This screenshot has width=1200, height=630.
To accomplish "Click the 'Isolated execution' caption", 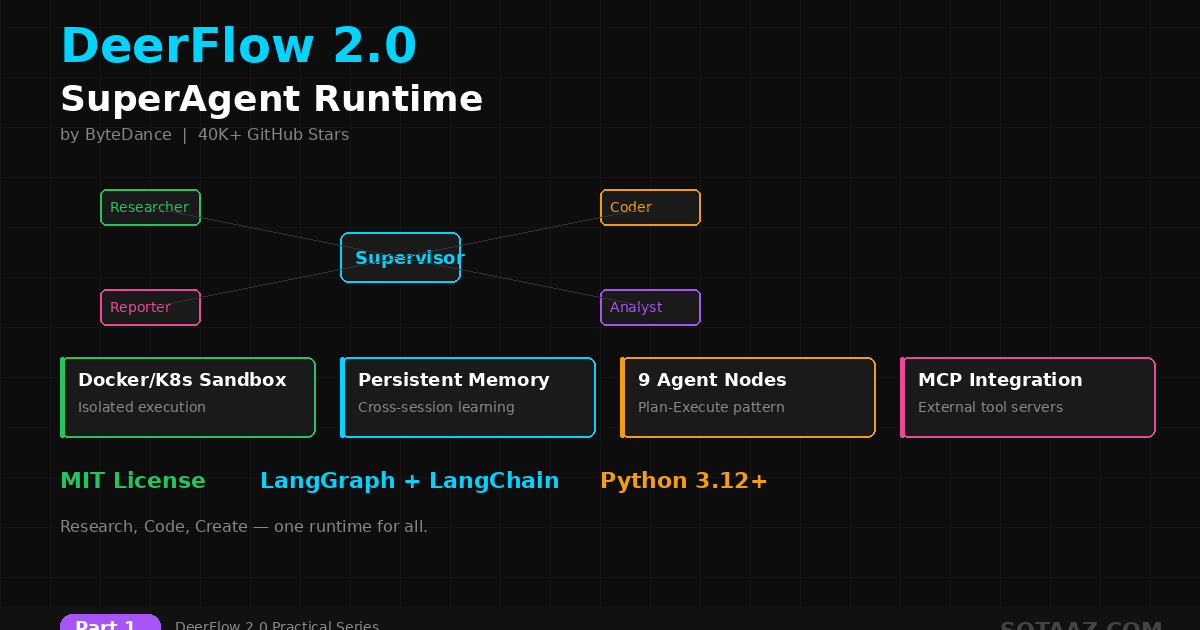I will click(142, 408).
